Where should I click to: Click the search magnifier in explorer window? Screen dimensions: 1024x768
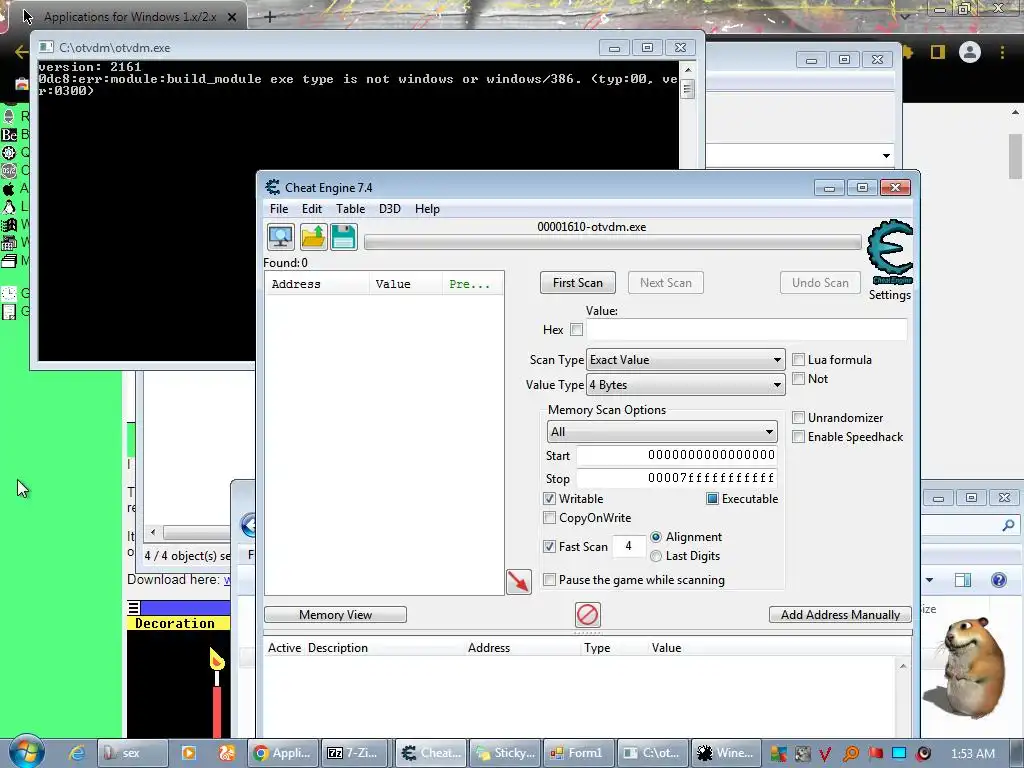click(1008, 524)
